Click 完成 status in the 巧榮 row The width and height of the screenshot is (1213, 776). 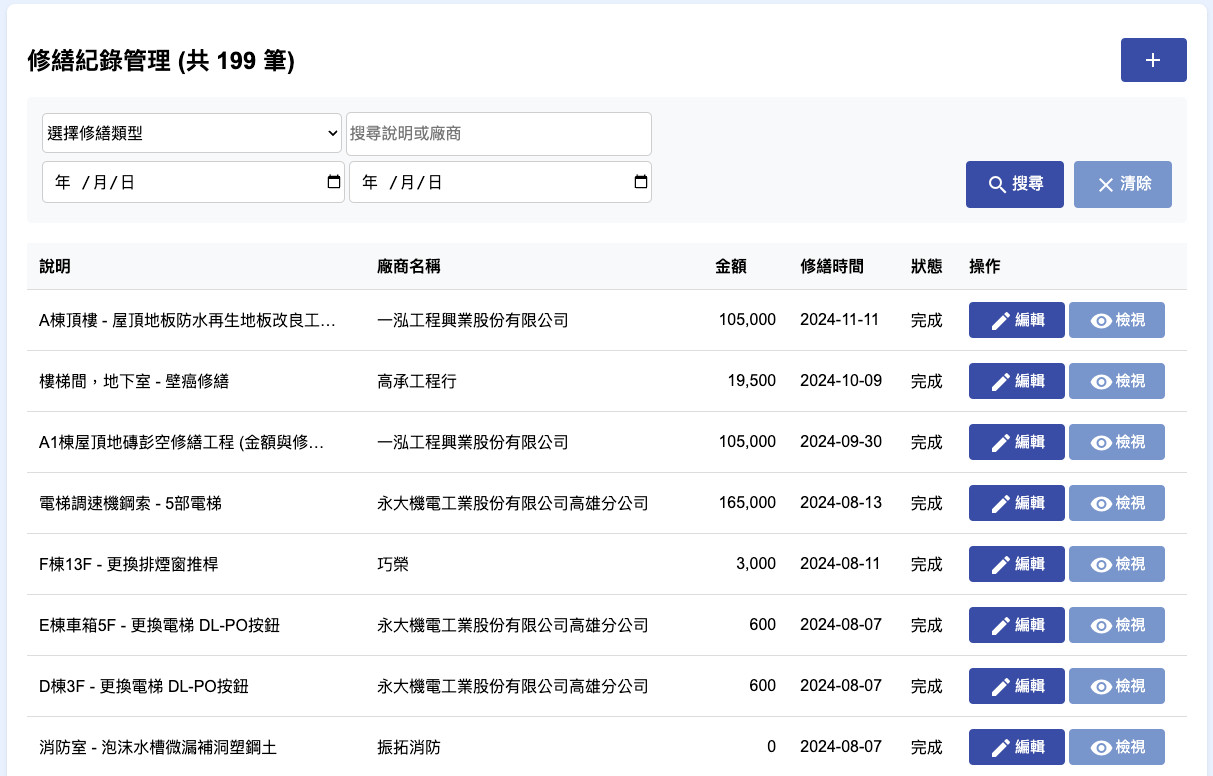[x=926, y=564]
